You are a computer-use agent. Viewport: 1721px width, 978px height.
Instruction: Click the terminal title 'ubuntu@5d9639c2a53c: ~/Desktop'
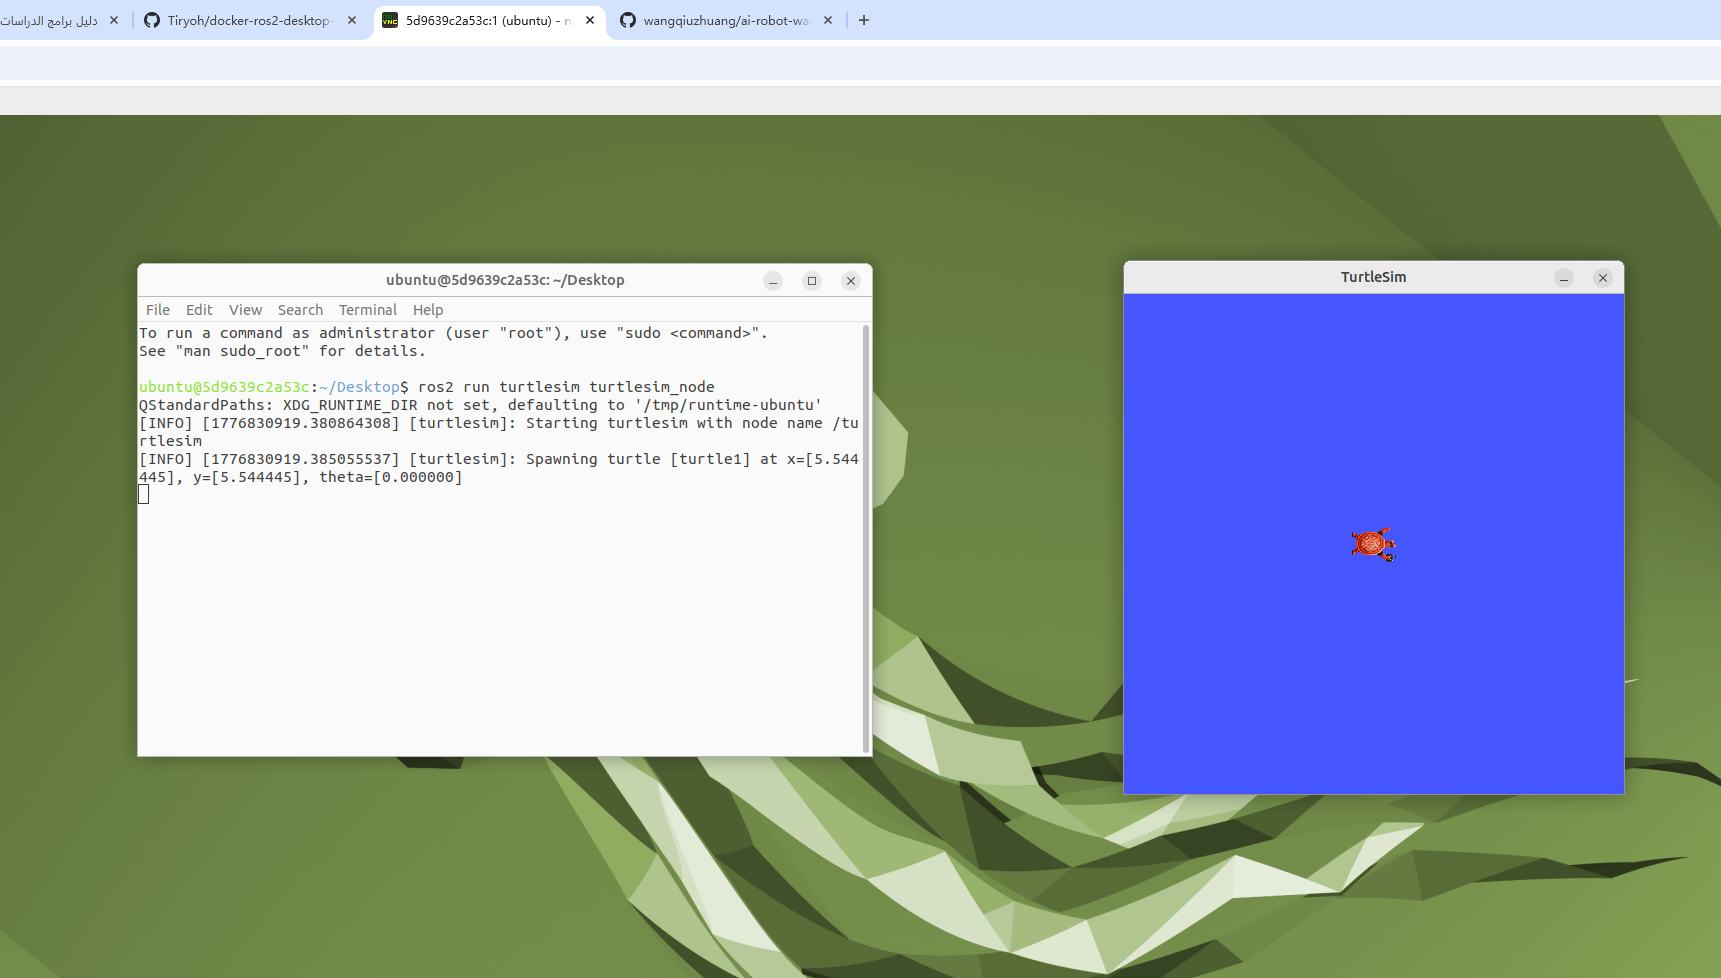(505, 280)
